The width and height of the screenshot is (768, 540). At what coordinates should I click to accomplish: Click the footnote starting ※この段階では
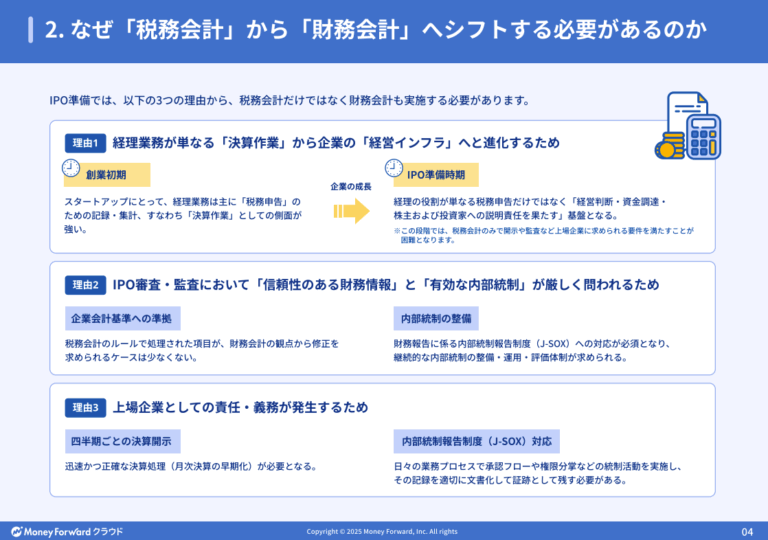(544, 235)
